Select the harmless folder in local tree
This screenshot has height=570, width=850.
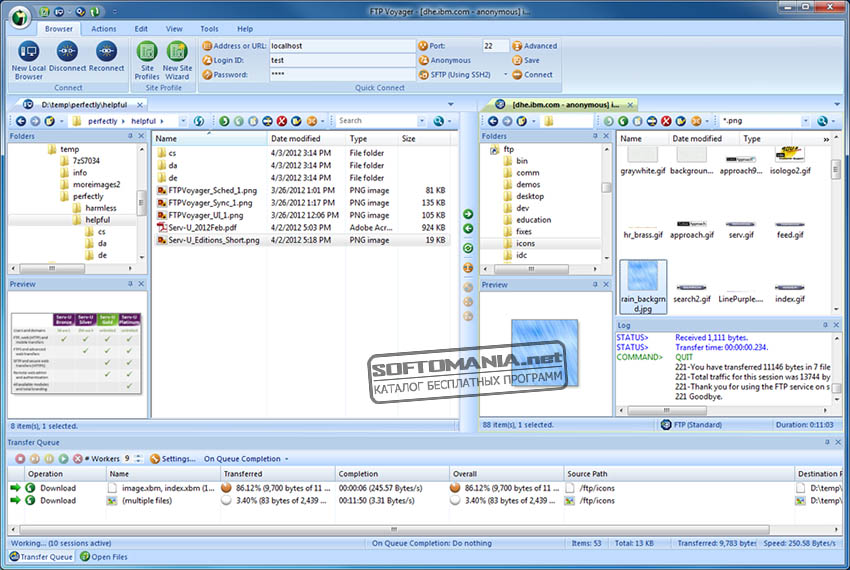95,208
